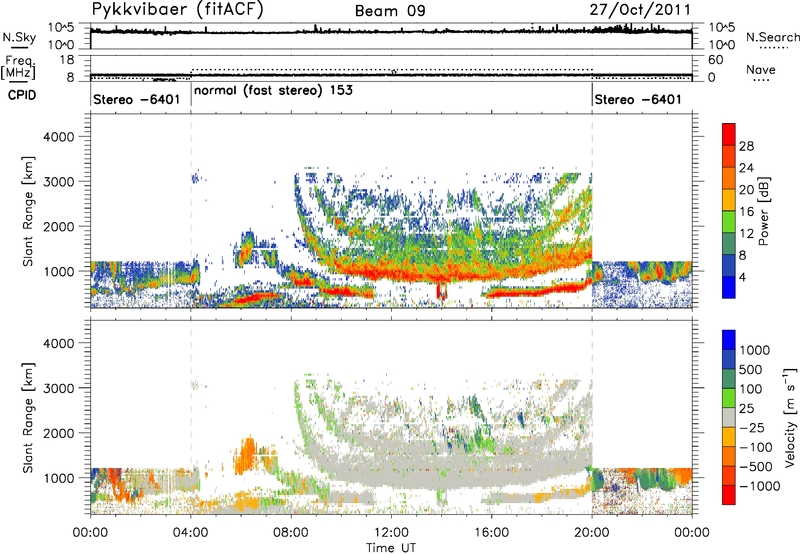Click the 'Velocity [m s-1]' colorbar title
The width and height of the screenshot is (800, 554).
tap(790, 417)
